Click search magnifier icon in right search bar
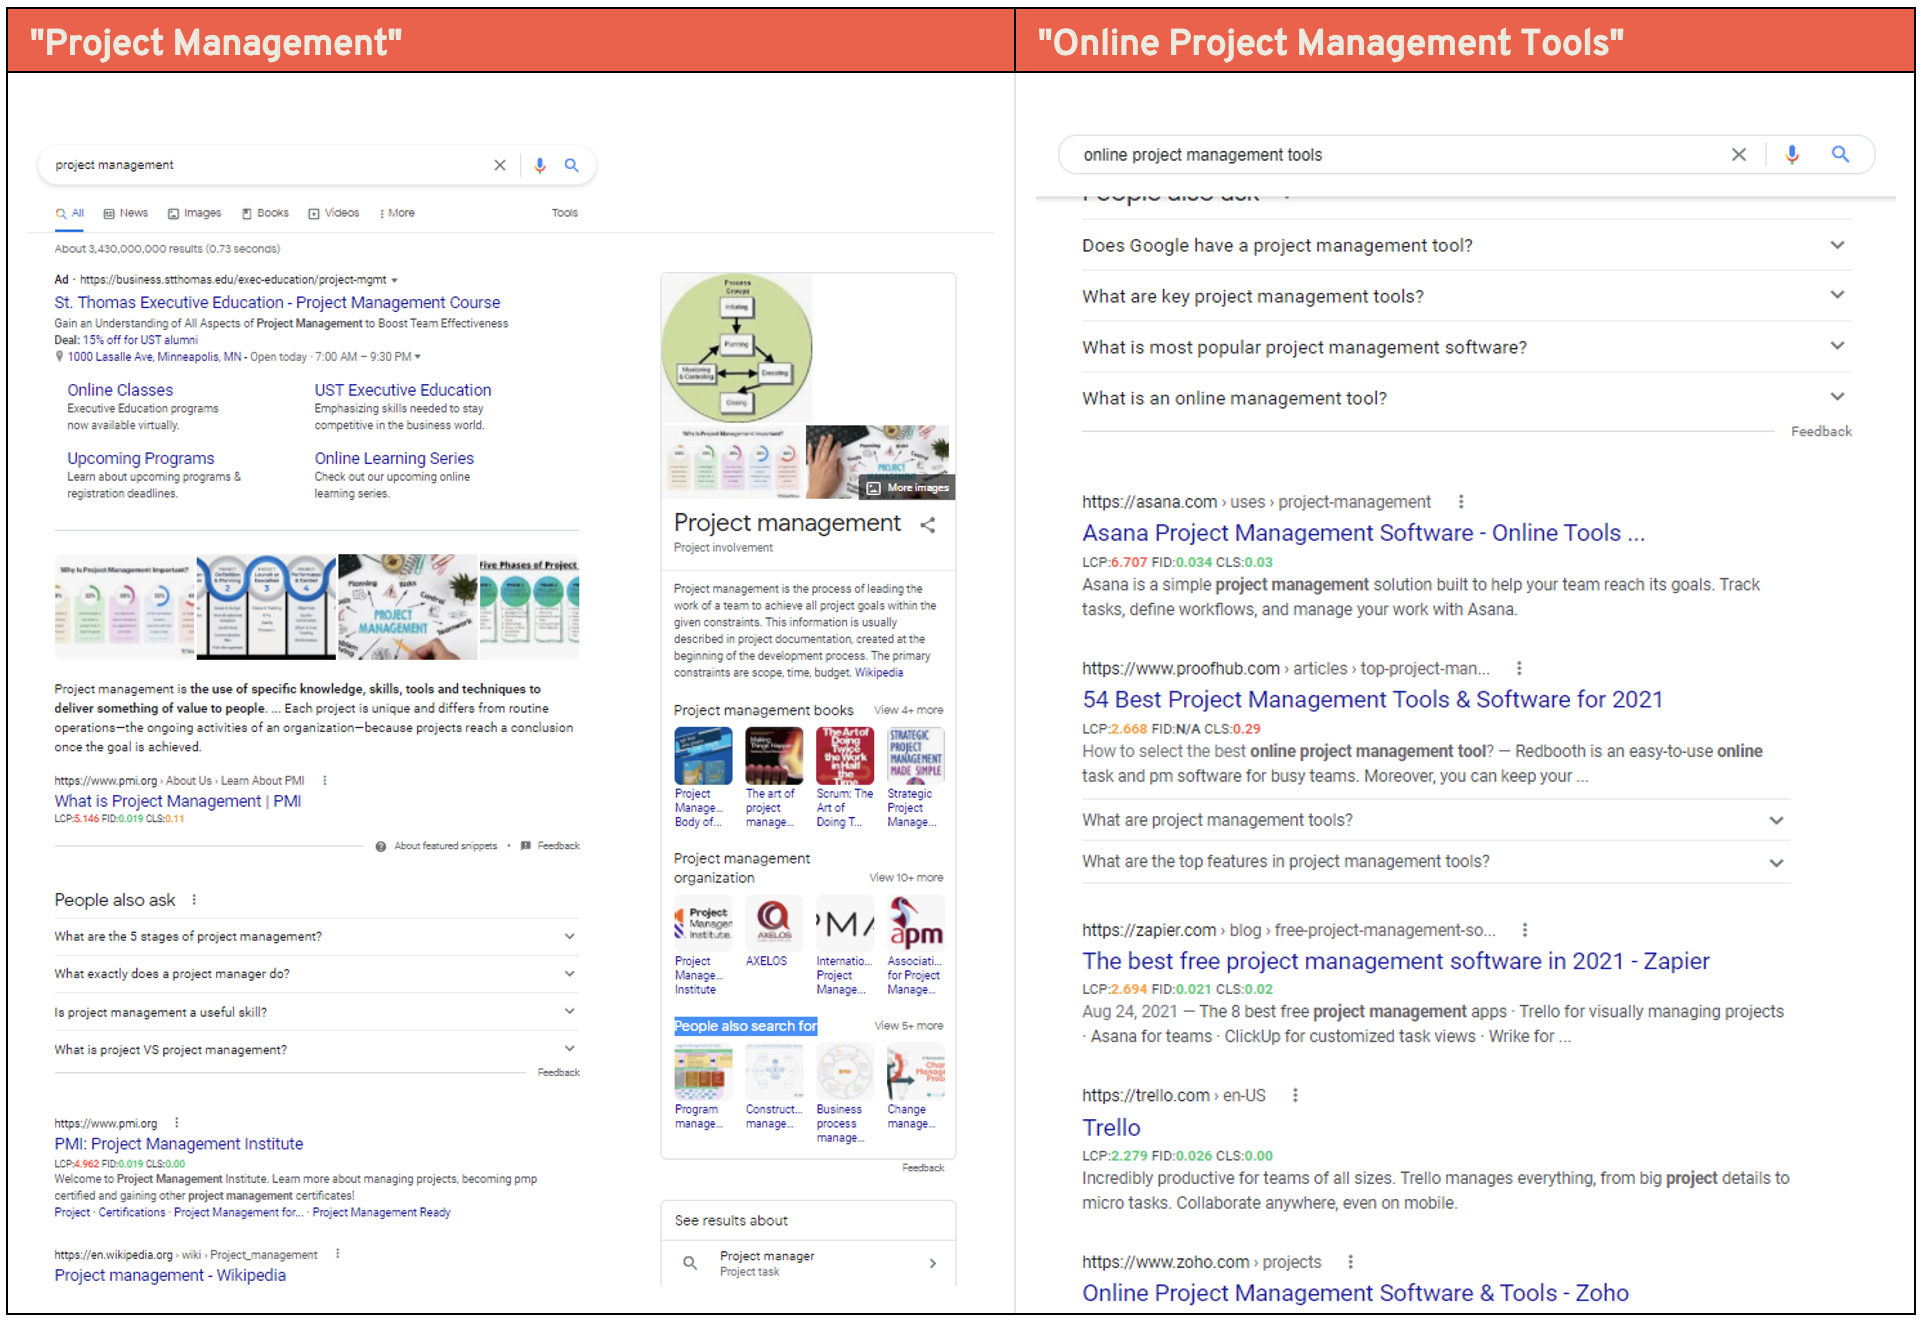 (x=1840, y=154)
